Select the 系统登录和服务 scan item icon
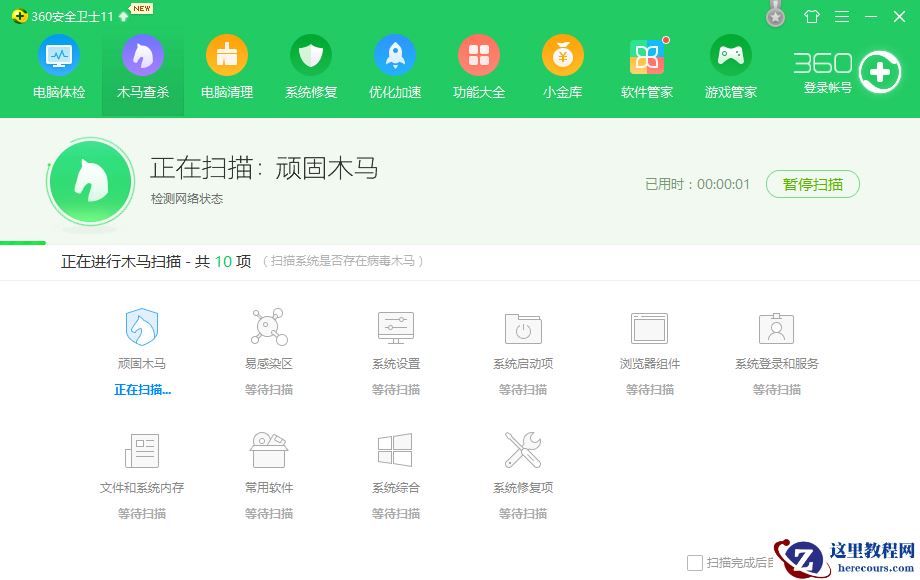The image size is (920, 580). pyautogui.click(x=776, y=328)
